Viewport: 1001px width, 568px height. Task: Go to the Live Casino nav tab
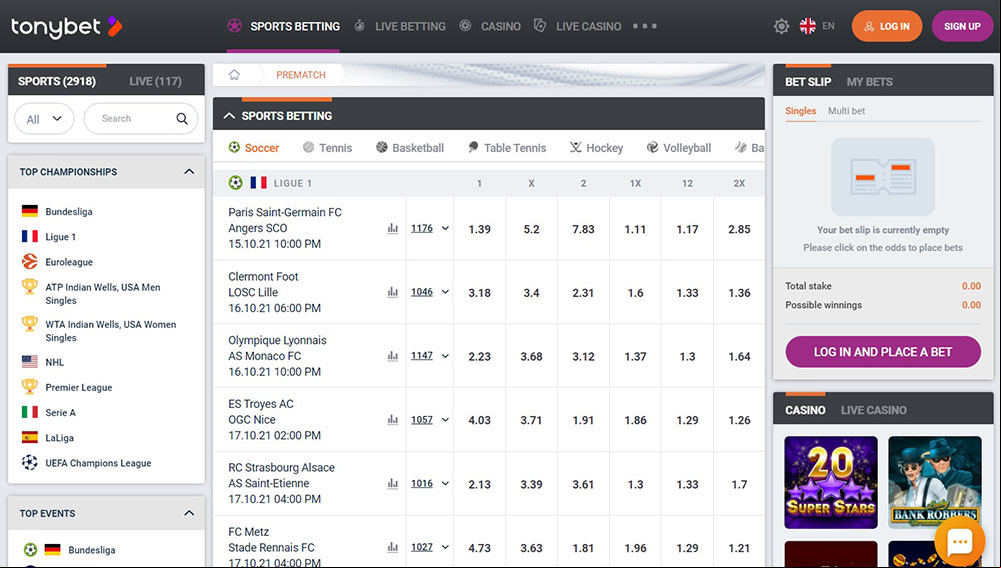[x=578, y=26]
